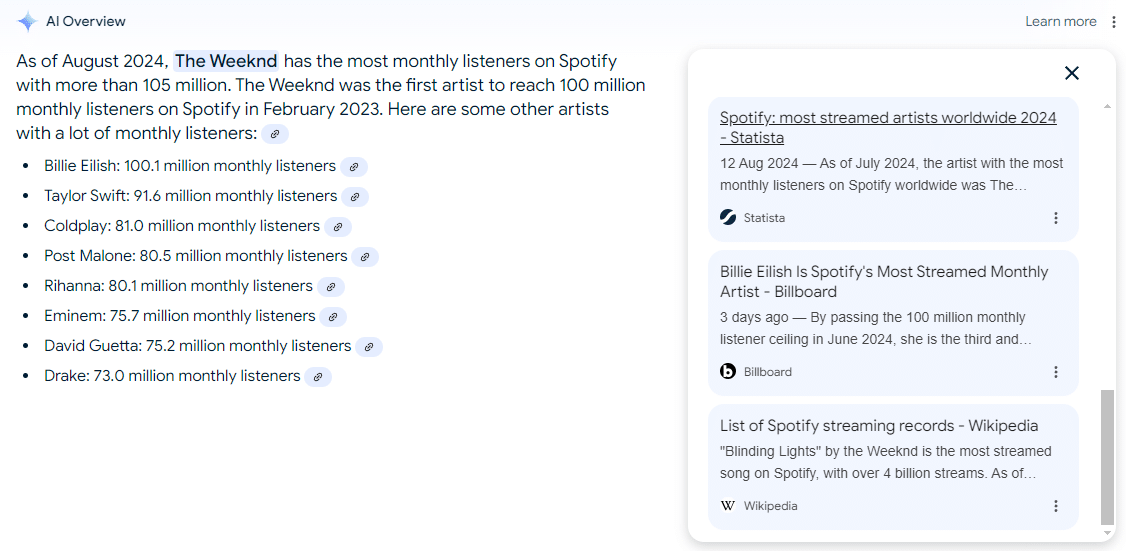
Task: Click the highlighted The Weeknd text
Action: tap(226, 61)
